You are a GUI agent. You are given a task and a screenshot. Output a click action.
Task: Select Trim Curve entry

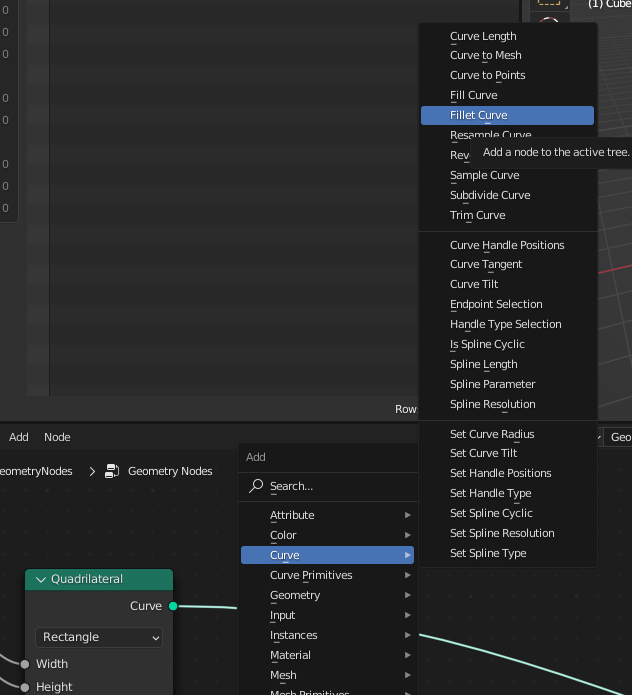507,215
